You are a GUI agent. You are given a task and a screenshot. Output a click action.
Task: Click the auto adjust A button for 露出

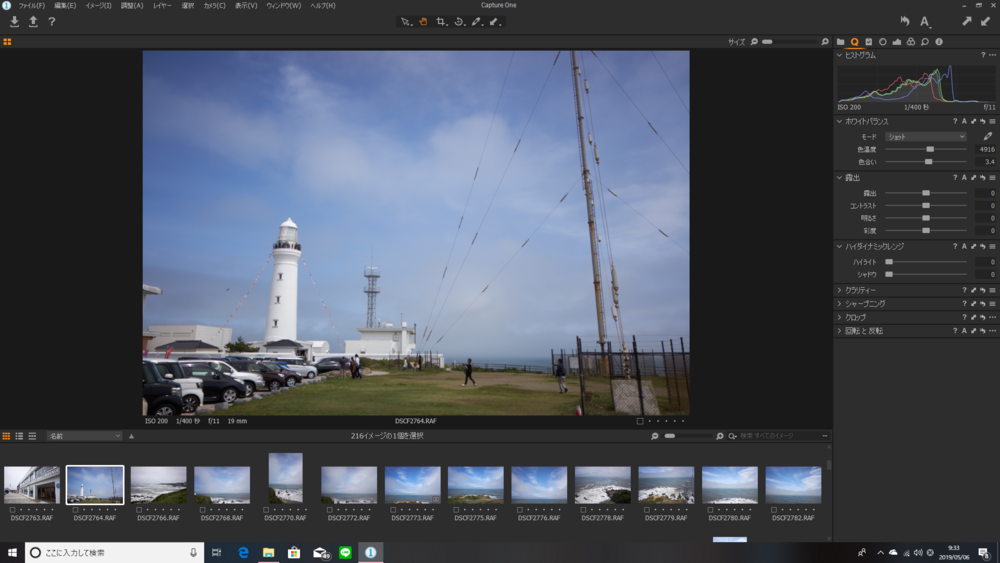coord(964,178)
